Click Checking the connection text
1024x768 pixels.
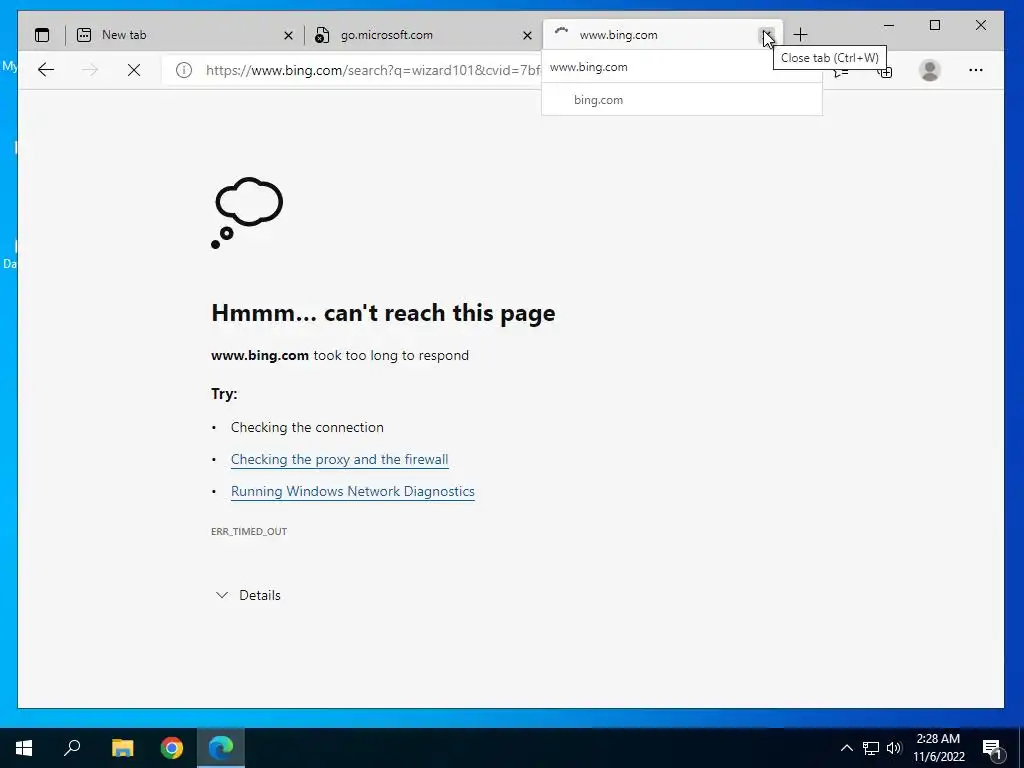point(307,427)
